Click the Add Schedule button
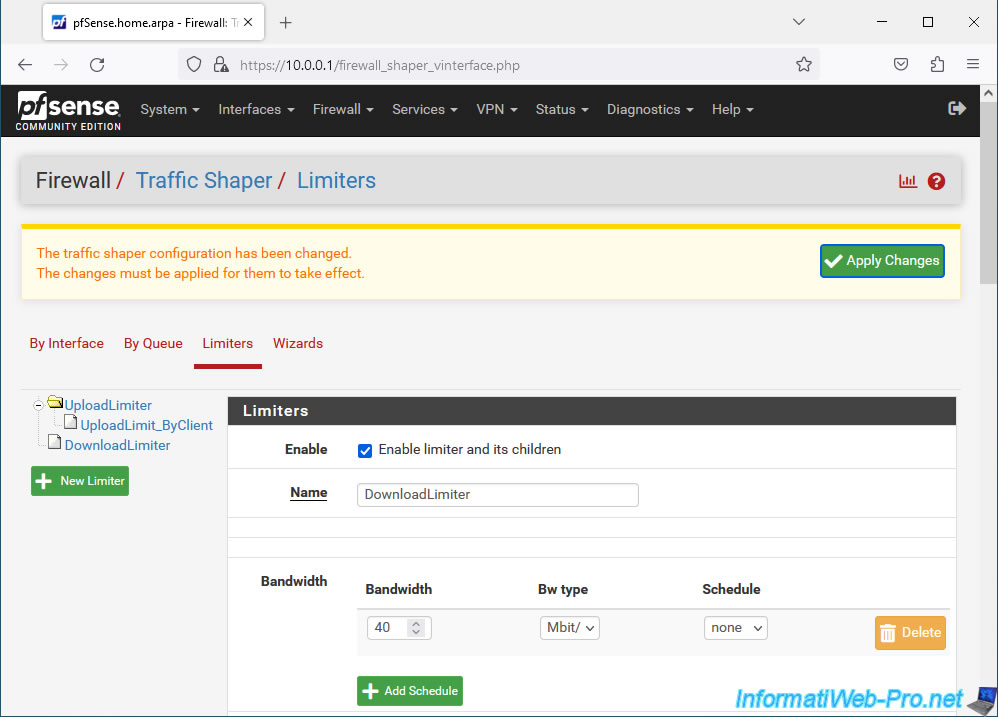This screenshot has width=998, height=717. tap(410, 691)
